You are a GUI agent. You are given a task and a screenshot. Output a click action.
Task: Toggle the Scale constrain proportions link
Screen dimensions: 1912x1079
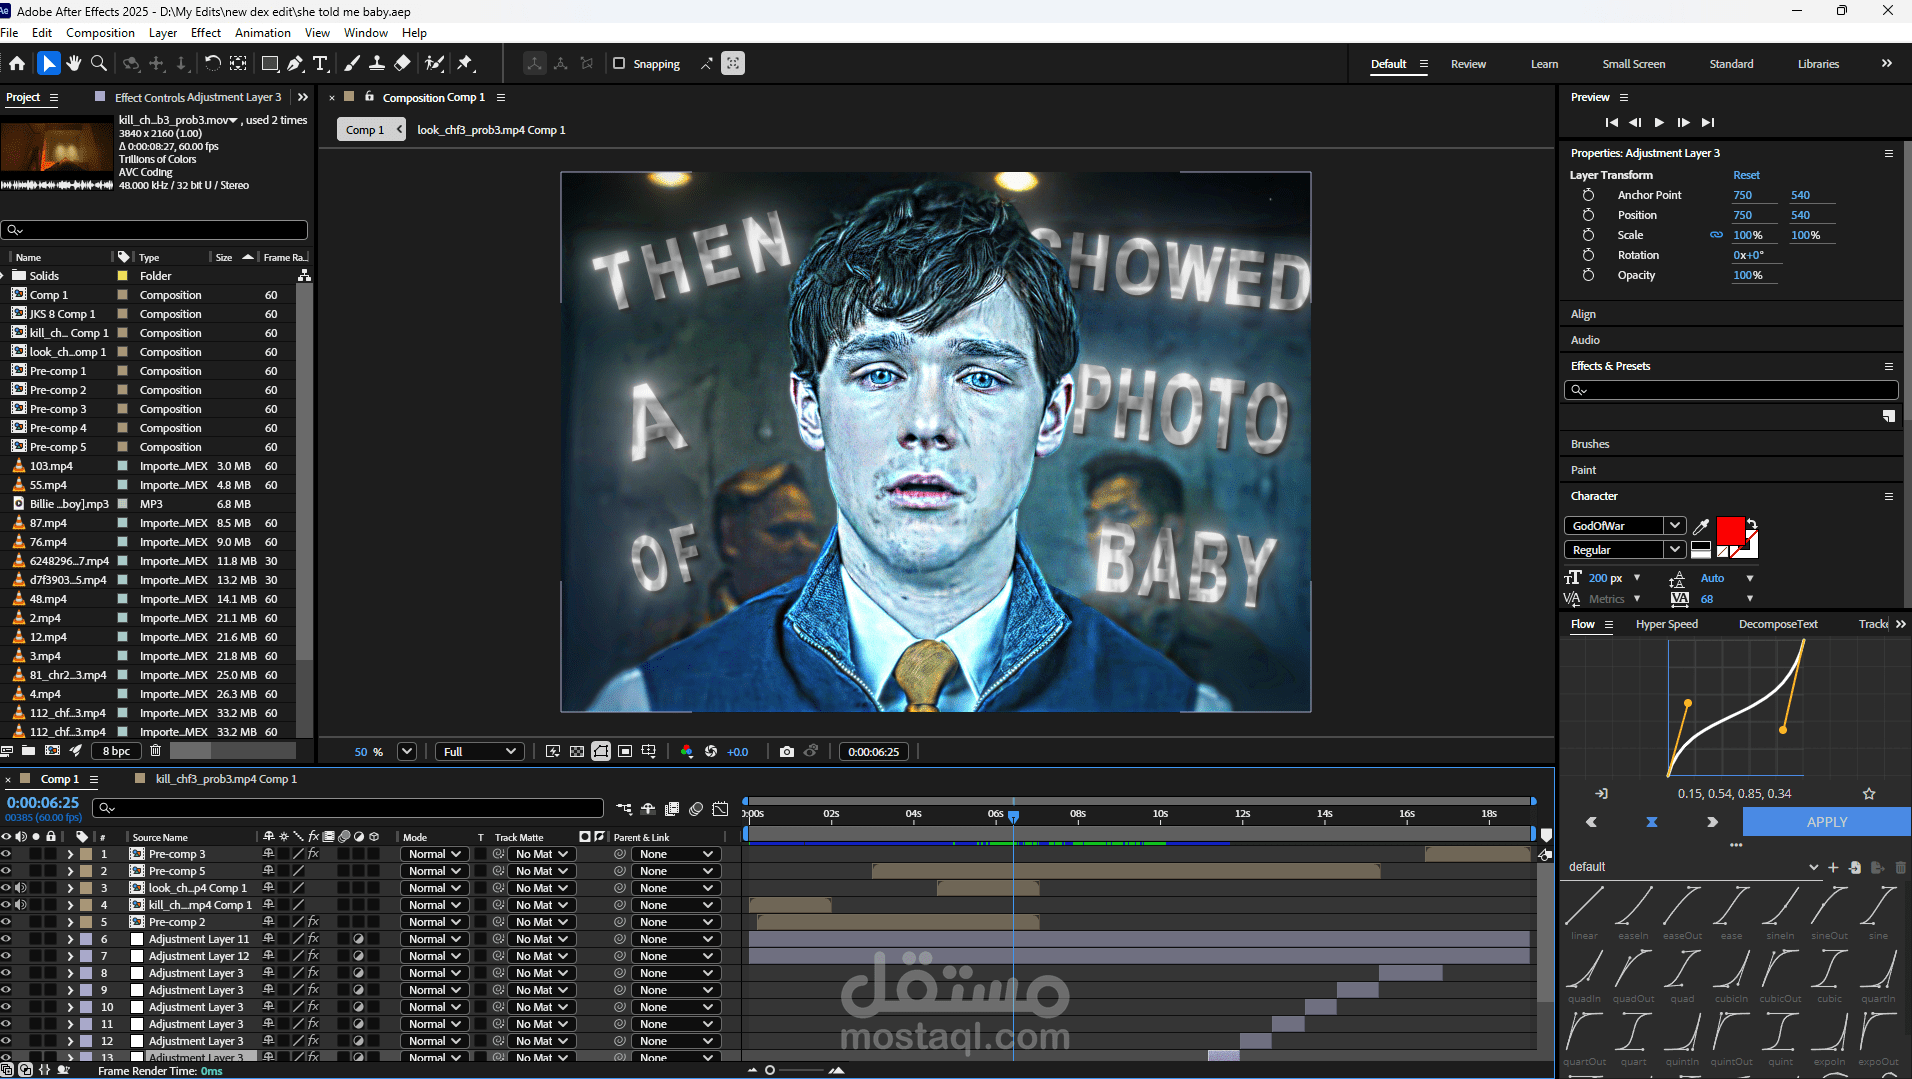(1716, 235)
